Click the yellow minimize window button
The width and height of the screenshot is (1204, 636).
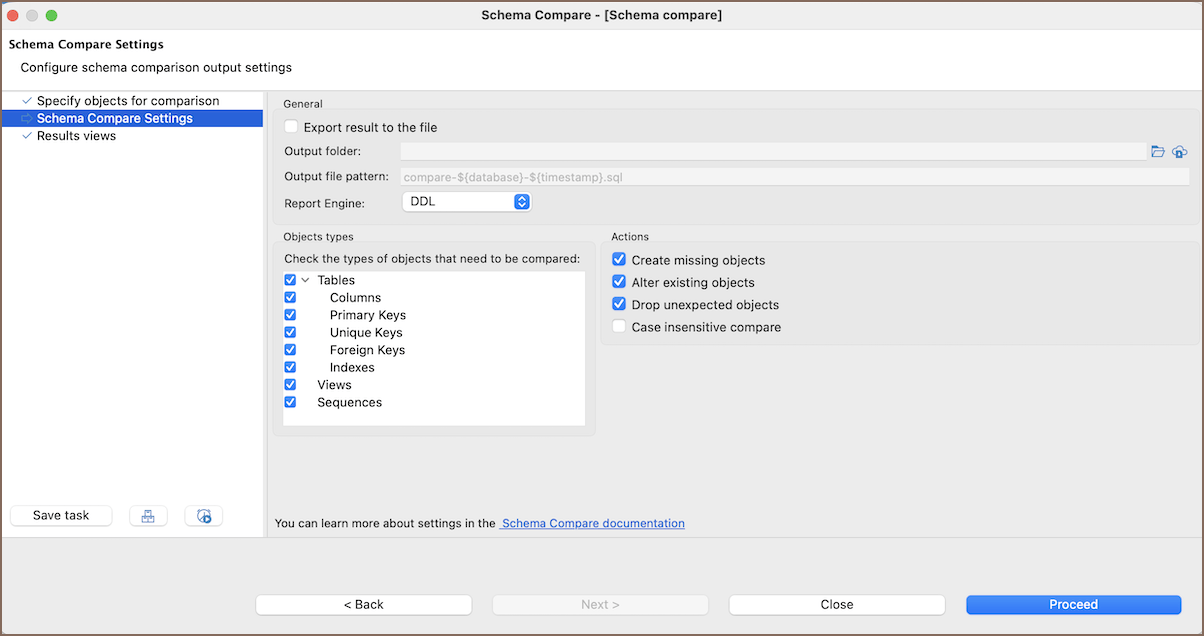(x=33, y=15)
